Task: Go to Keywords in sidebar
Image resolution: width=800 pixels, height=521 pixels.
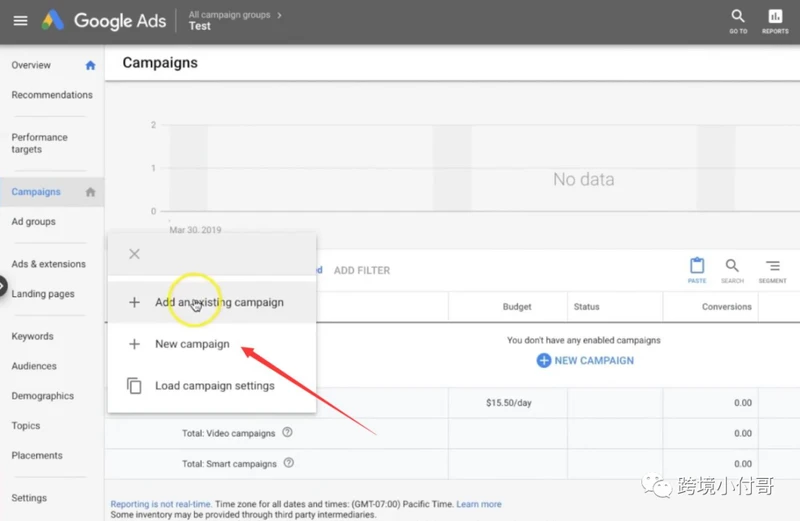Action: [33, 336]
